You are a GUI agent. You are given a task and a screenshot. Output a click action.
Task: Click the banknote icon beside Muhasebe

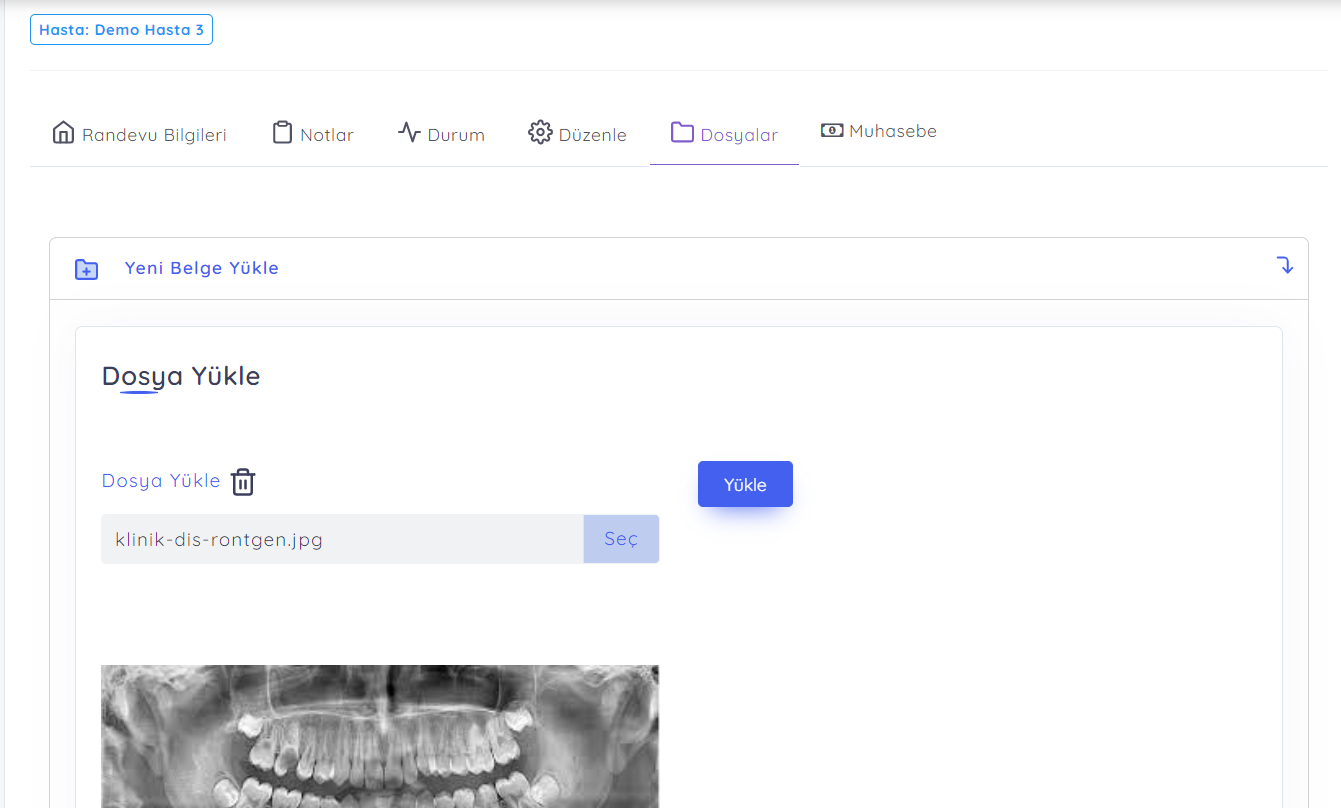point(832,131)
